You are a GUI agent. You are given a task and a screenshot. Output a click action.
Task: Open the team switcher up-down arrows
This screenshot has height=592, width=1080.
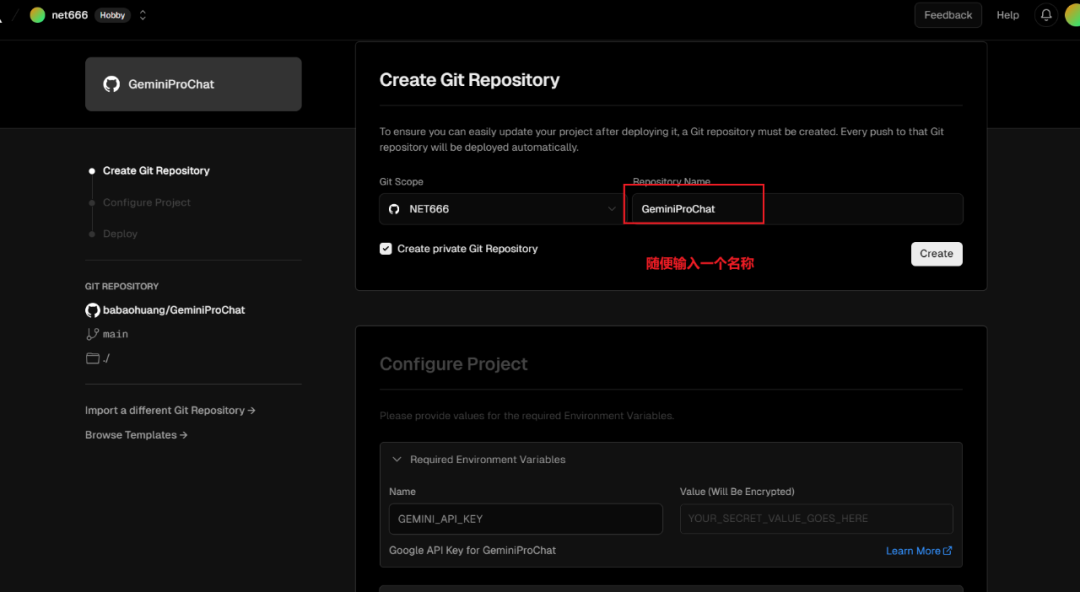[x=143, y=15]
